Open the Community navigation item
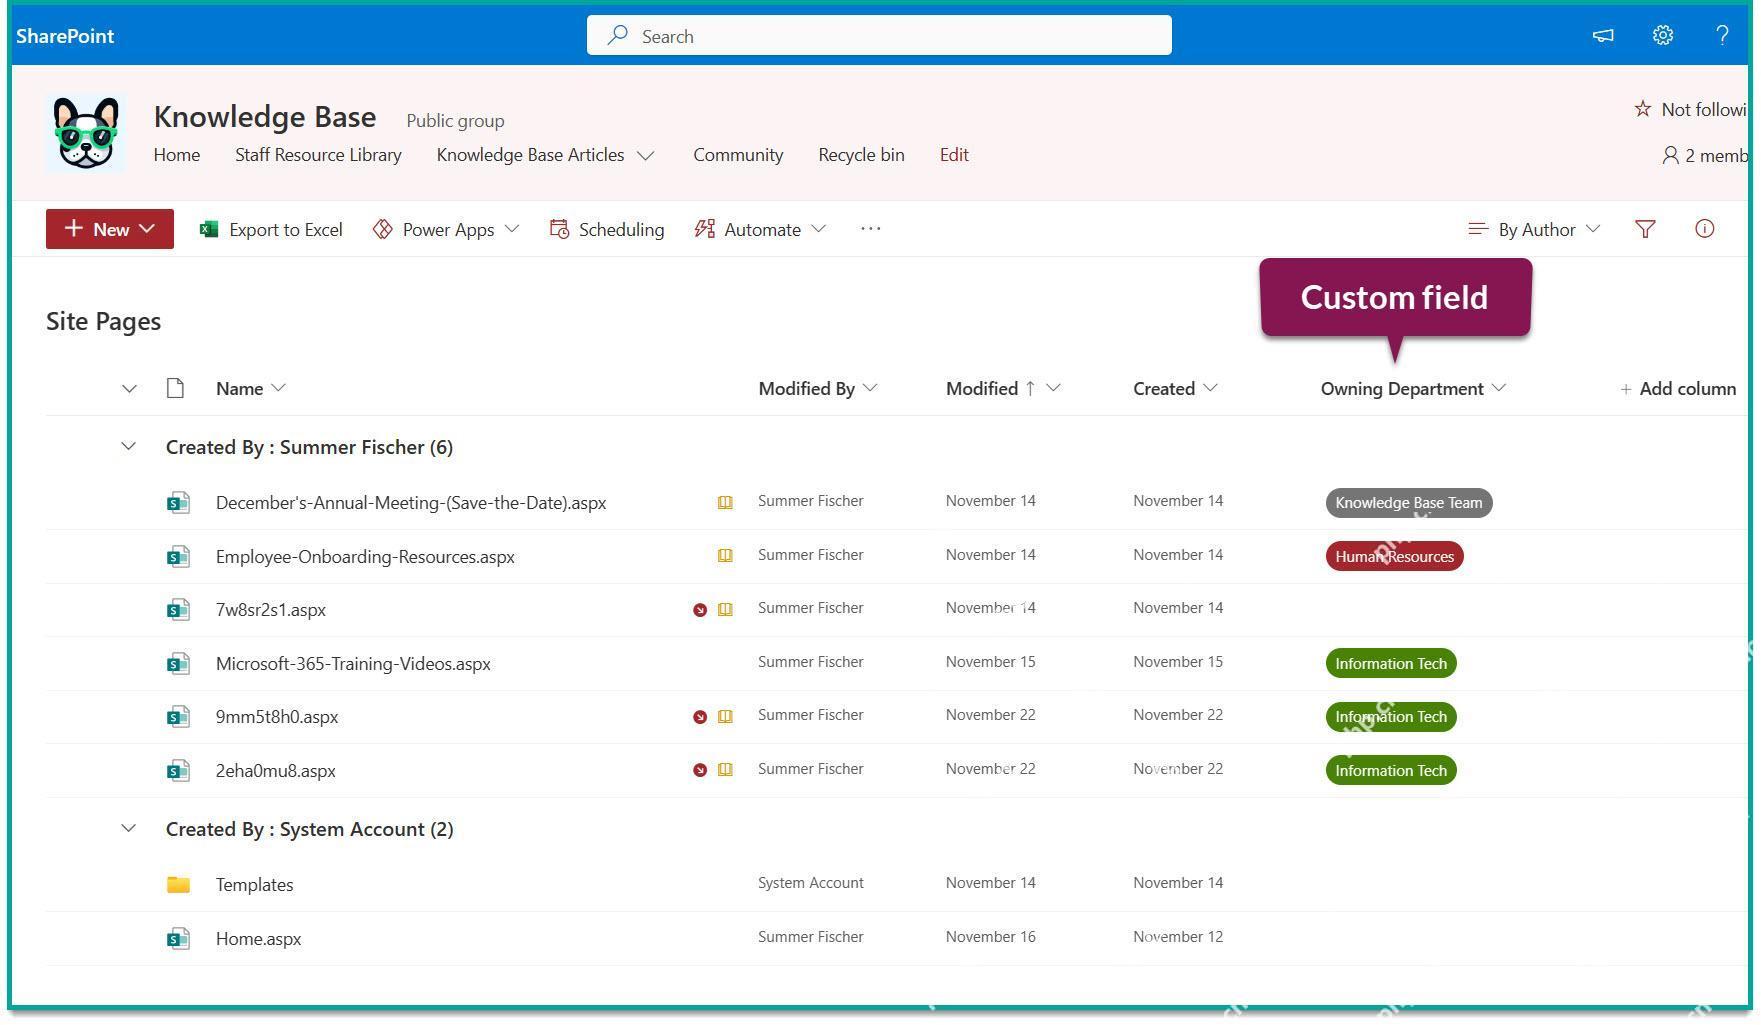1761x1025 pixels. point(738,155)
